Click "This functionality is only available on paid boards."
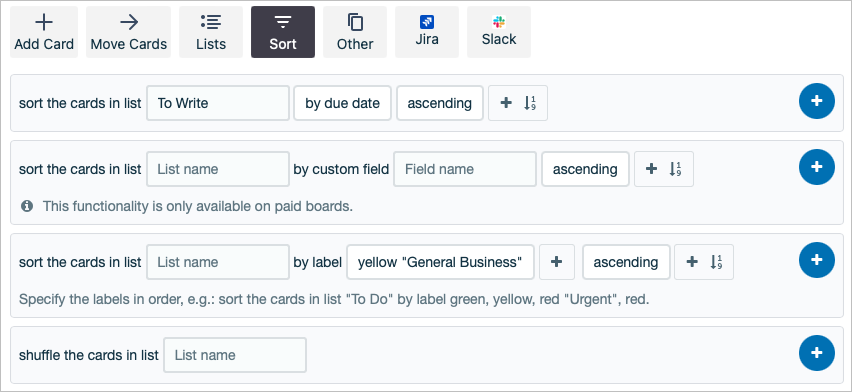The height and width of the screenshot is (392, 852). point(198,207)
